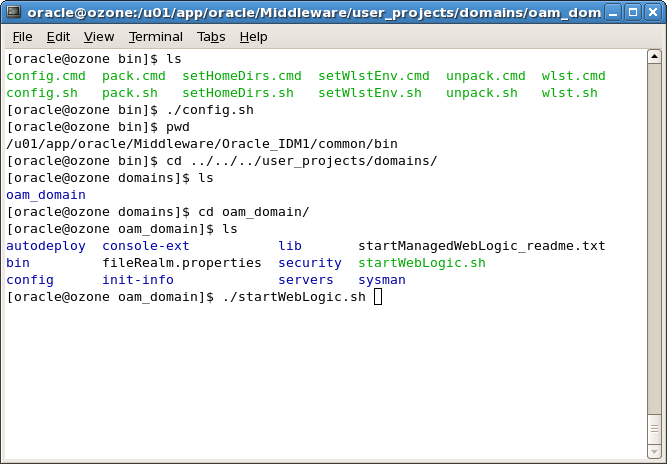Click setWlstEnv.sh in the listing

click(x=370, y=93)
